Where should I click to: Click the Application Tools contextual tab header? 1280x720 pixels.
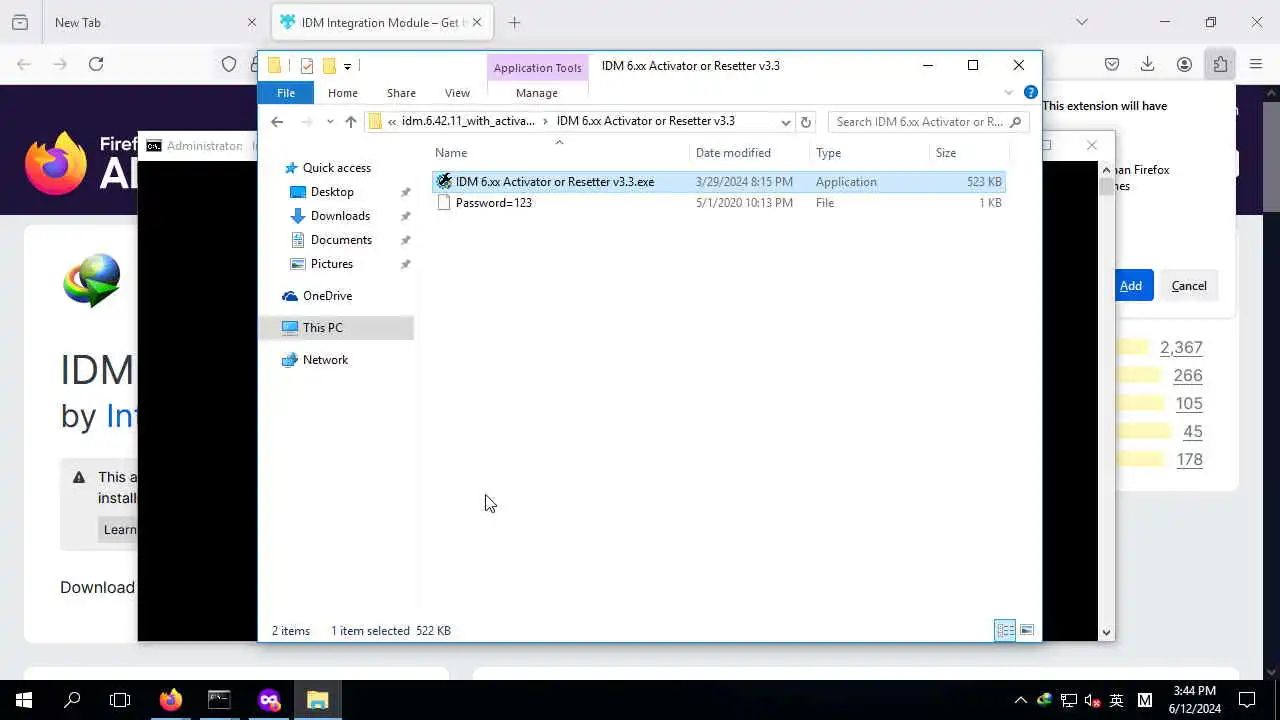click(537, 68)
